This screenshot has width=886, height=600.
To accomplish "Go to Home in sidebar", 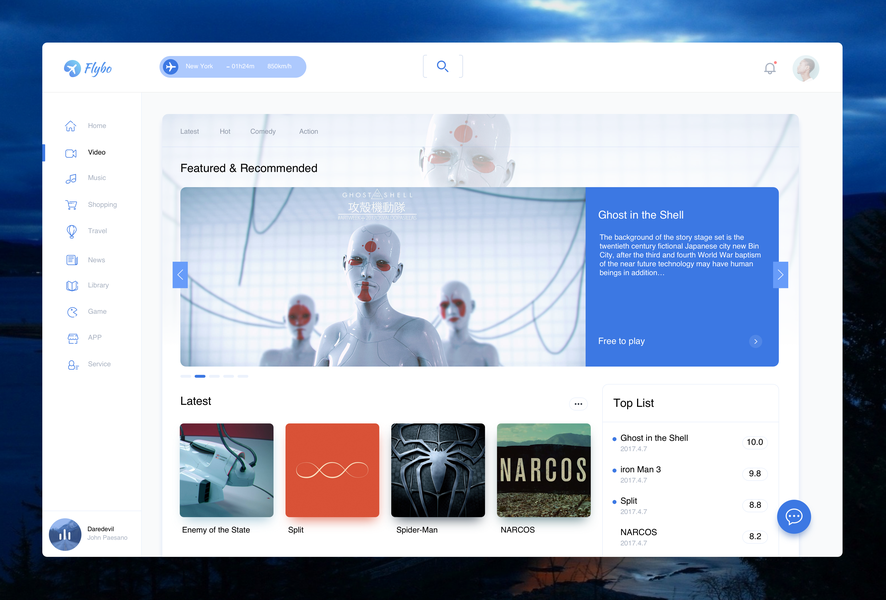I will click(97, 126).
